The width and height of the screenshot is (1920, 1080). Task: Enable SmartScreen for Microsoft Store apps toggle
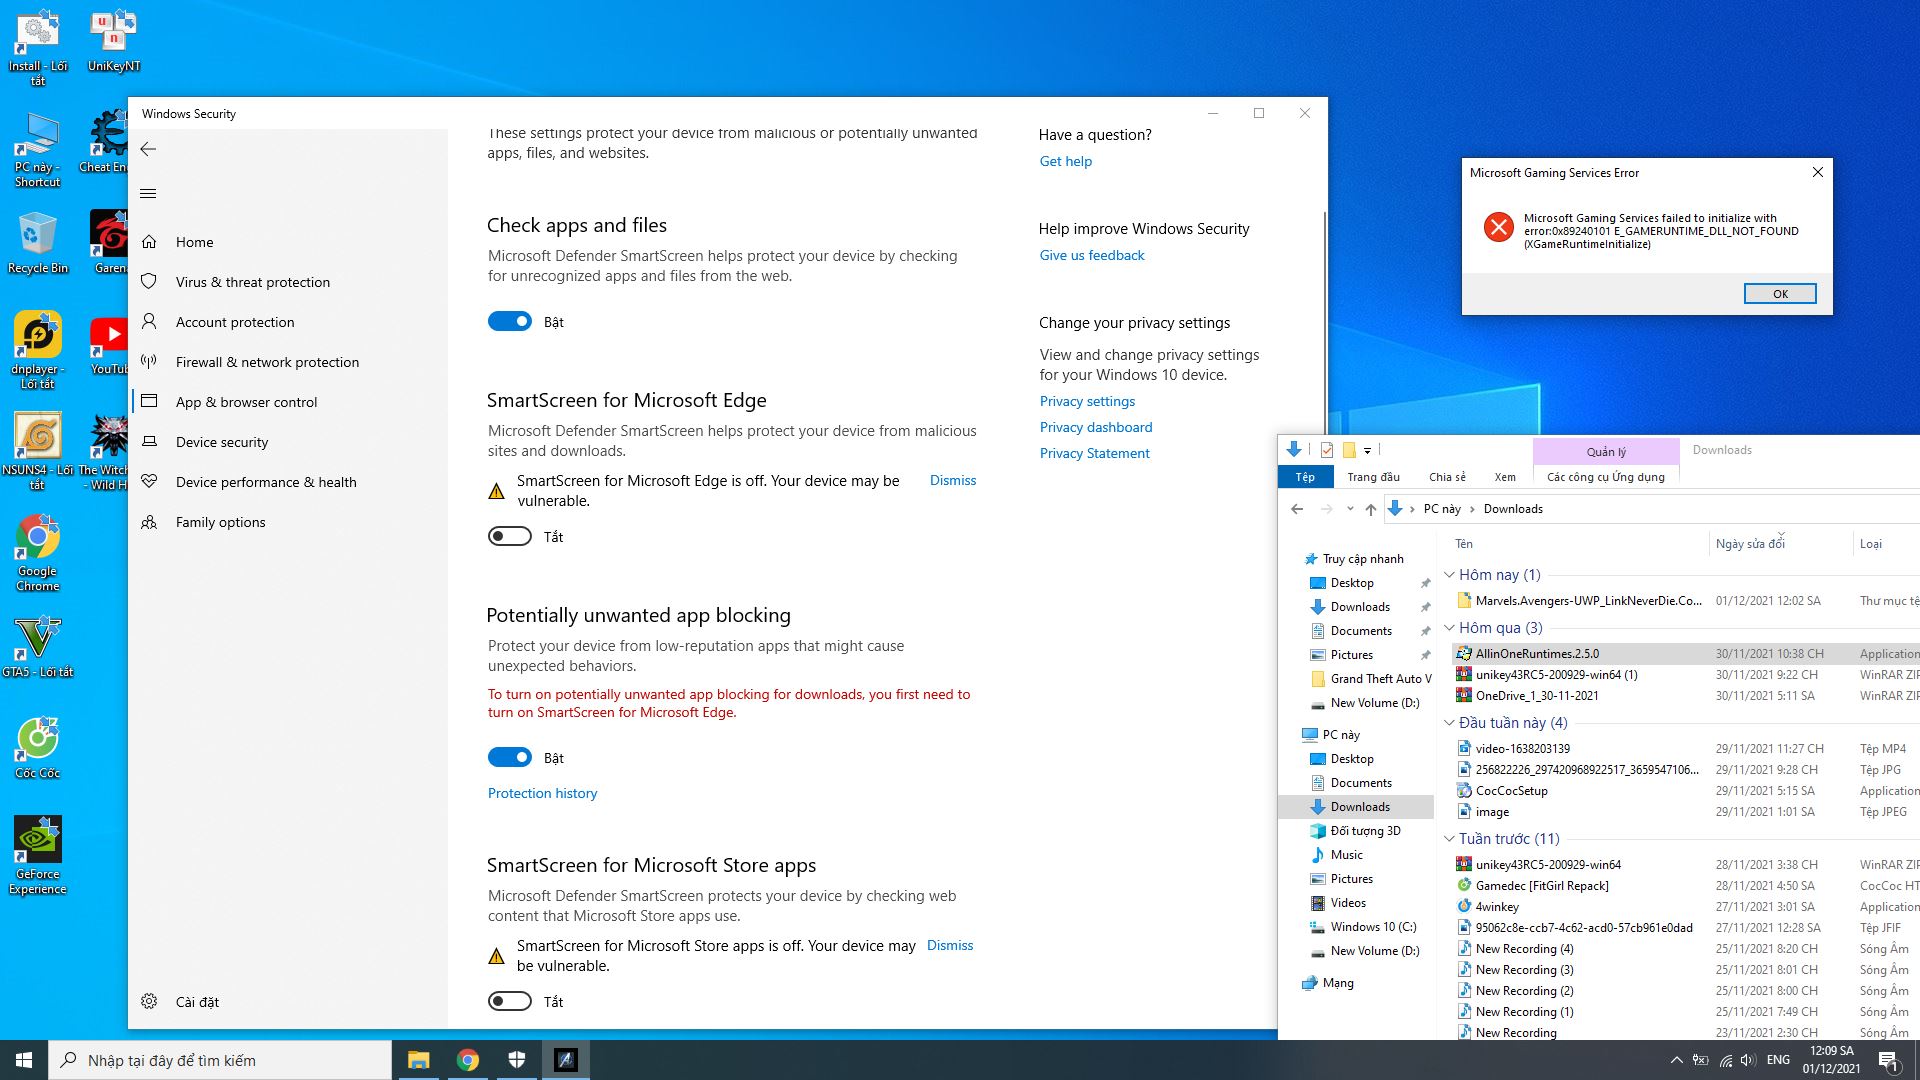pos(510,1002)
